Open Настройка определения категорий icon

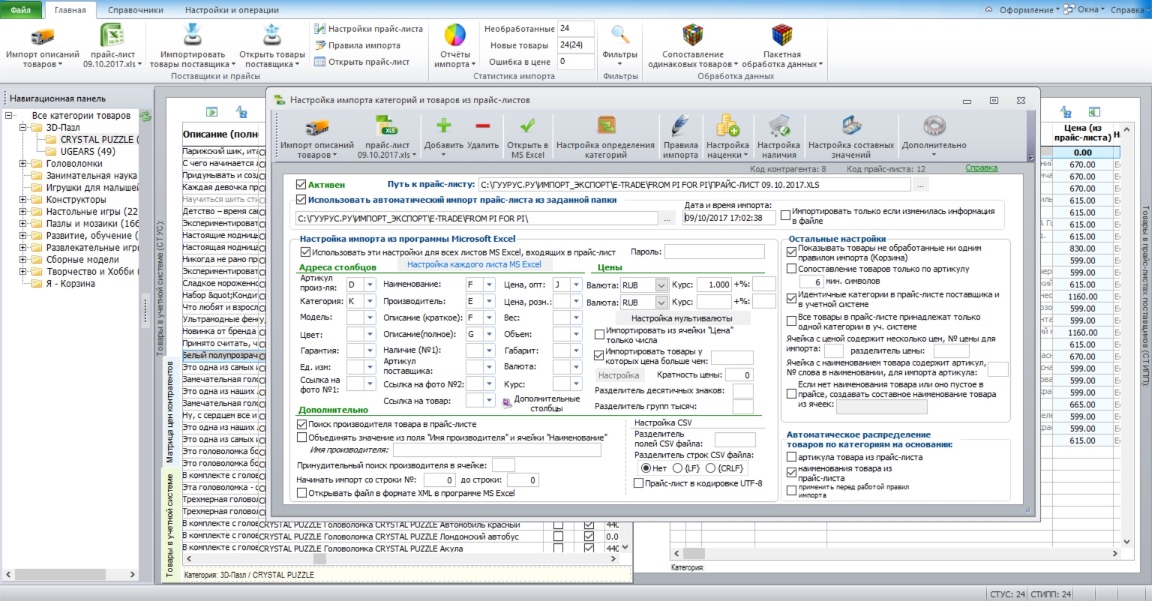[x=605, y=126]
